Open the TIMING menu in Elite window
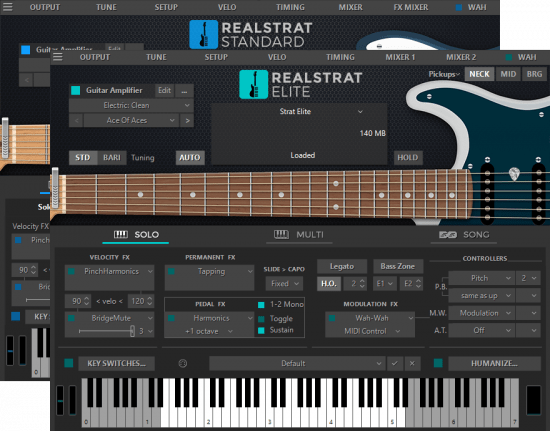The image size is (550, 431). 340,57
